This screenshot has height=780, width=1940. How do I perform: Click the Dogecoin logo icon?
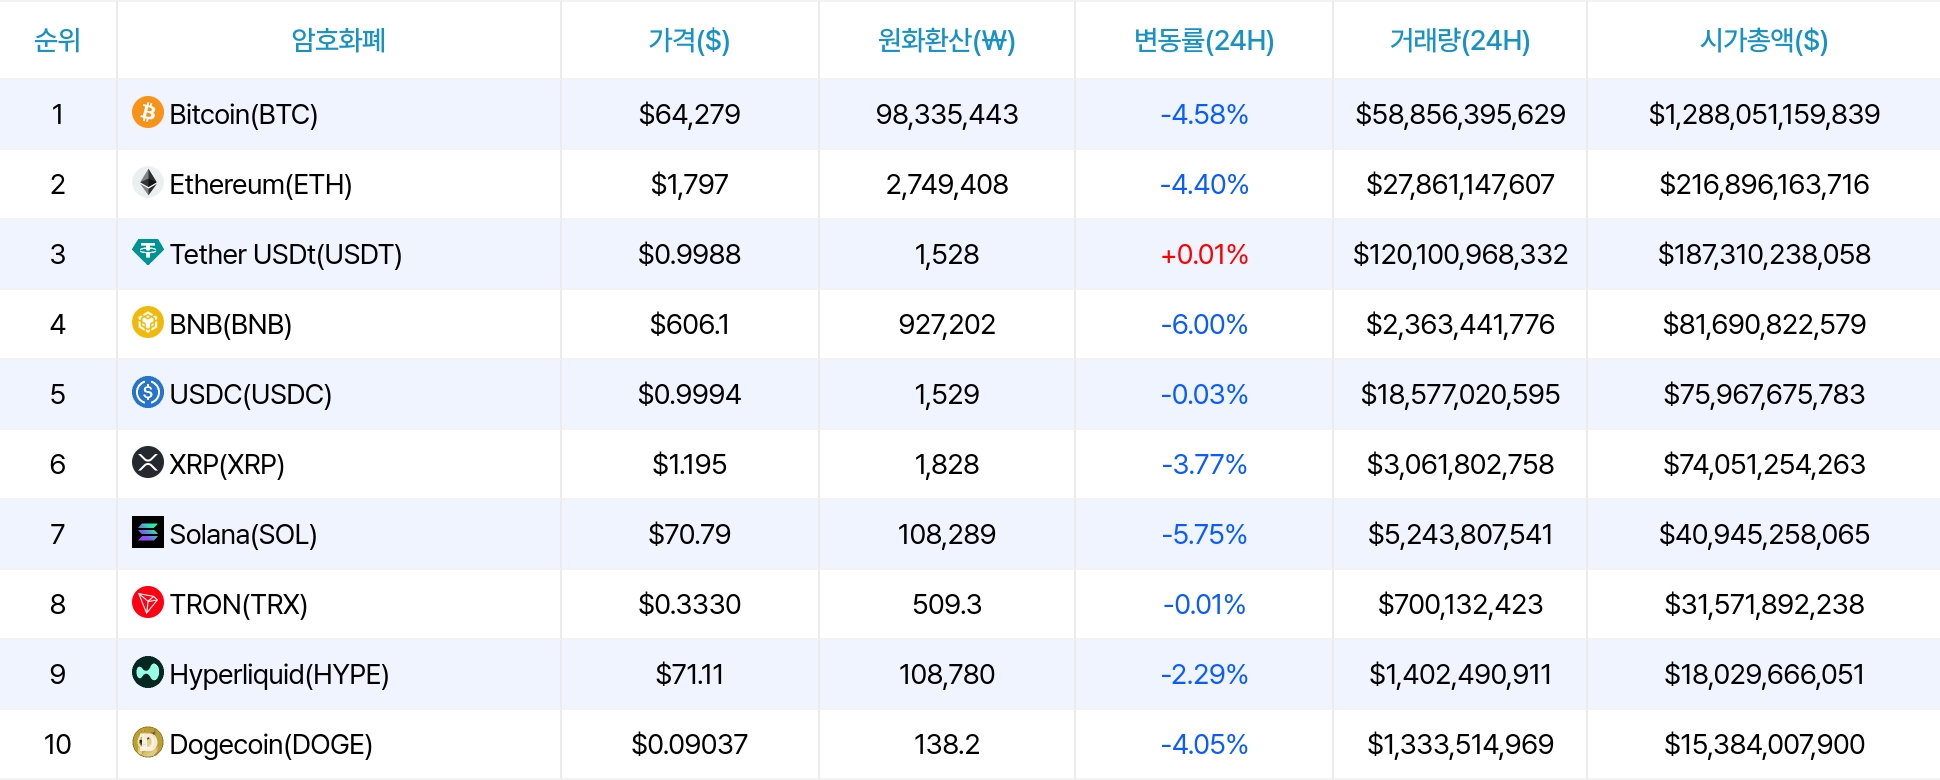point(148,742)
